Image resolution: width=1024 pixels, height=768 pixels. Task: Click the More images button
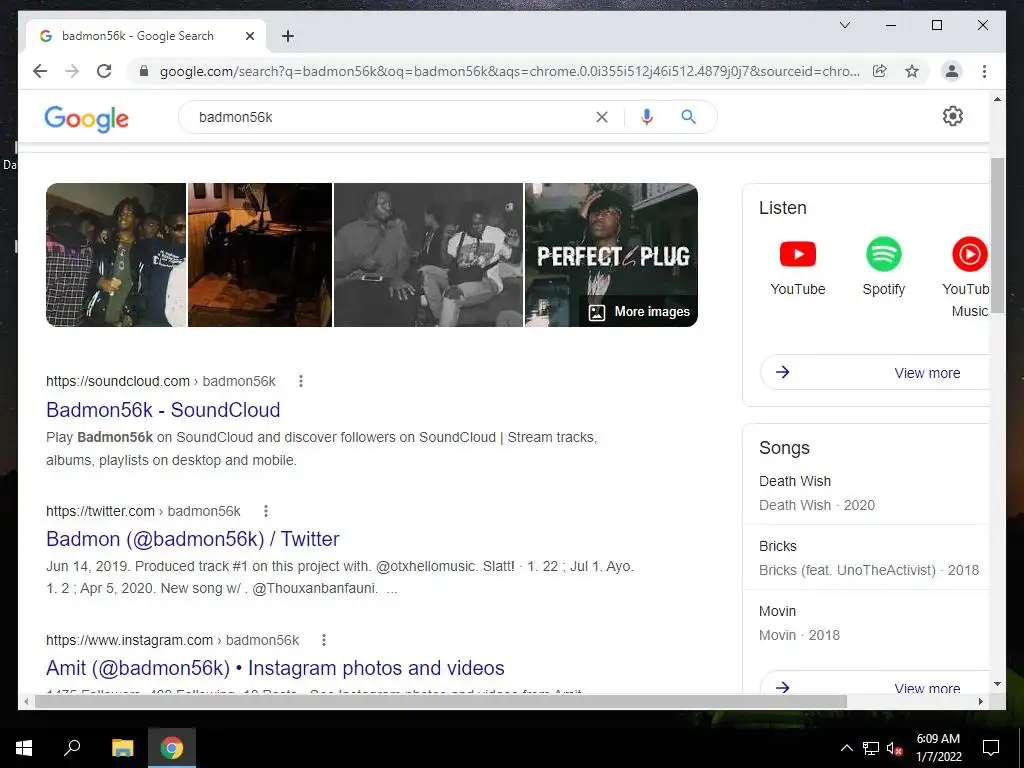tap(639, 312)
